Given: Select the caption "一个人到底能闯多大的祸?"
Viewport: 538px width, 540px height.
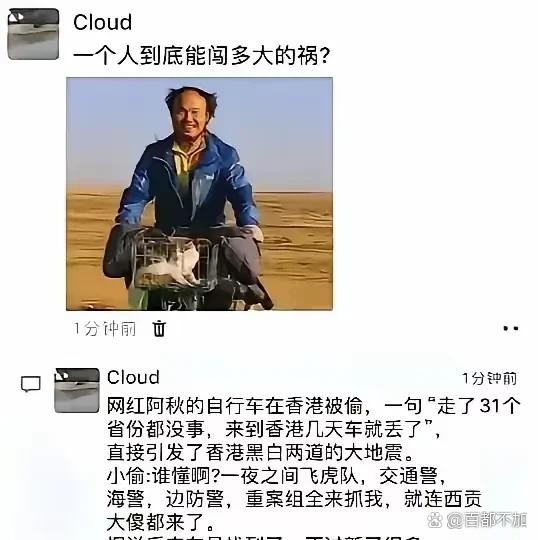Looking at the screenshot, I should click(201, 55).
